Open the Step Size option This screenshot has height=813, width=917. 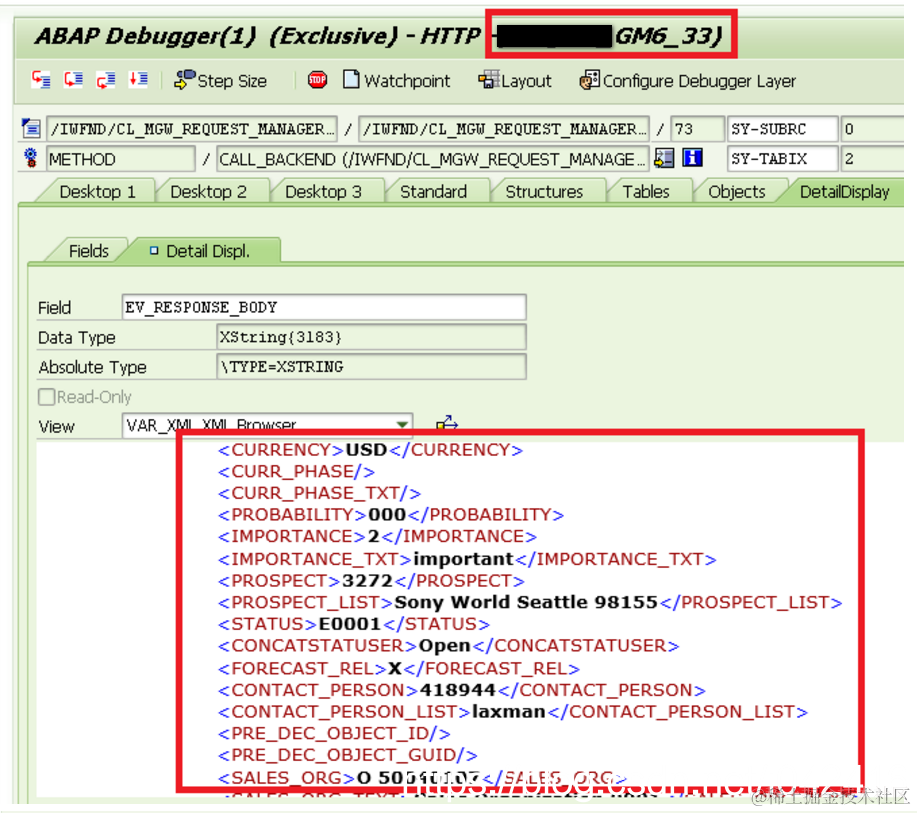point(220,80)
